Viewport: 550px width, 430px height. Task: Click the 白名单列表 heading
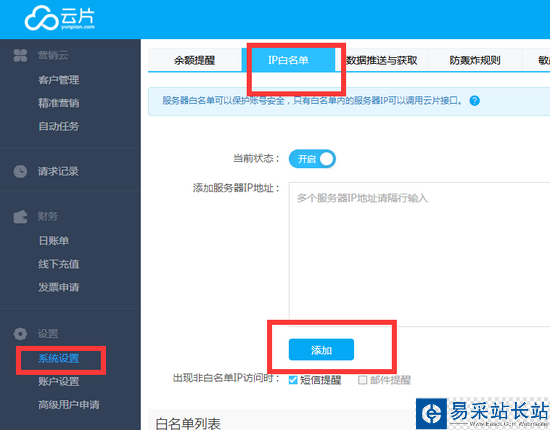click(188, 423)
